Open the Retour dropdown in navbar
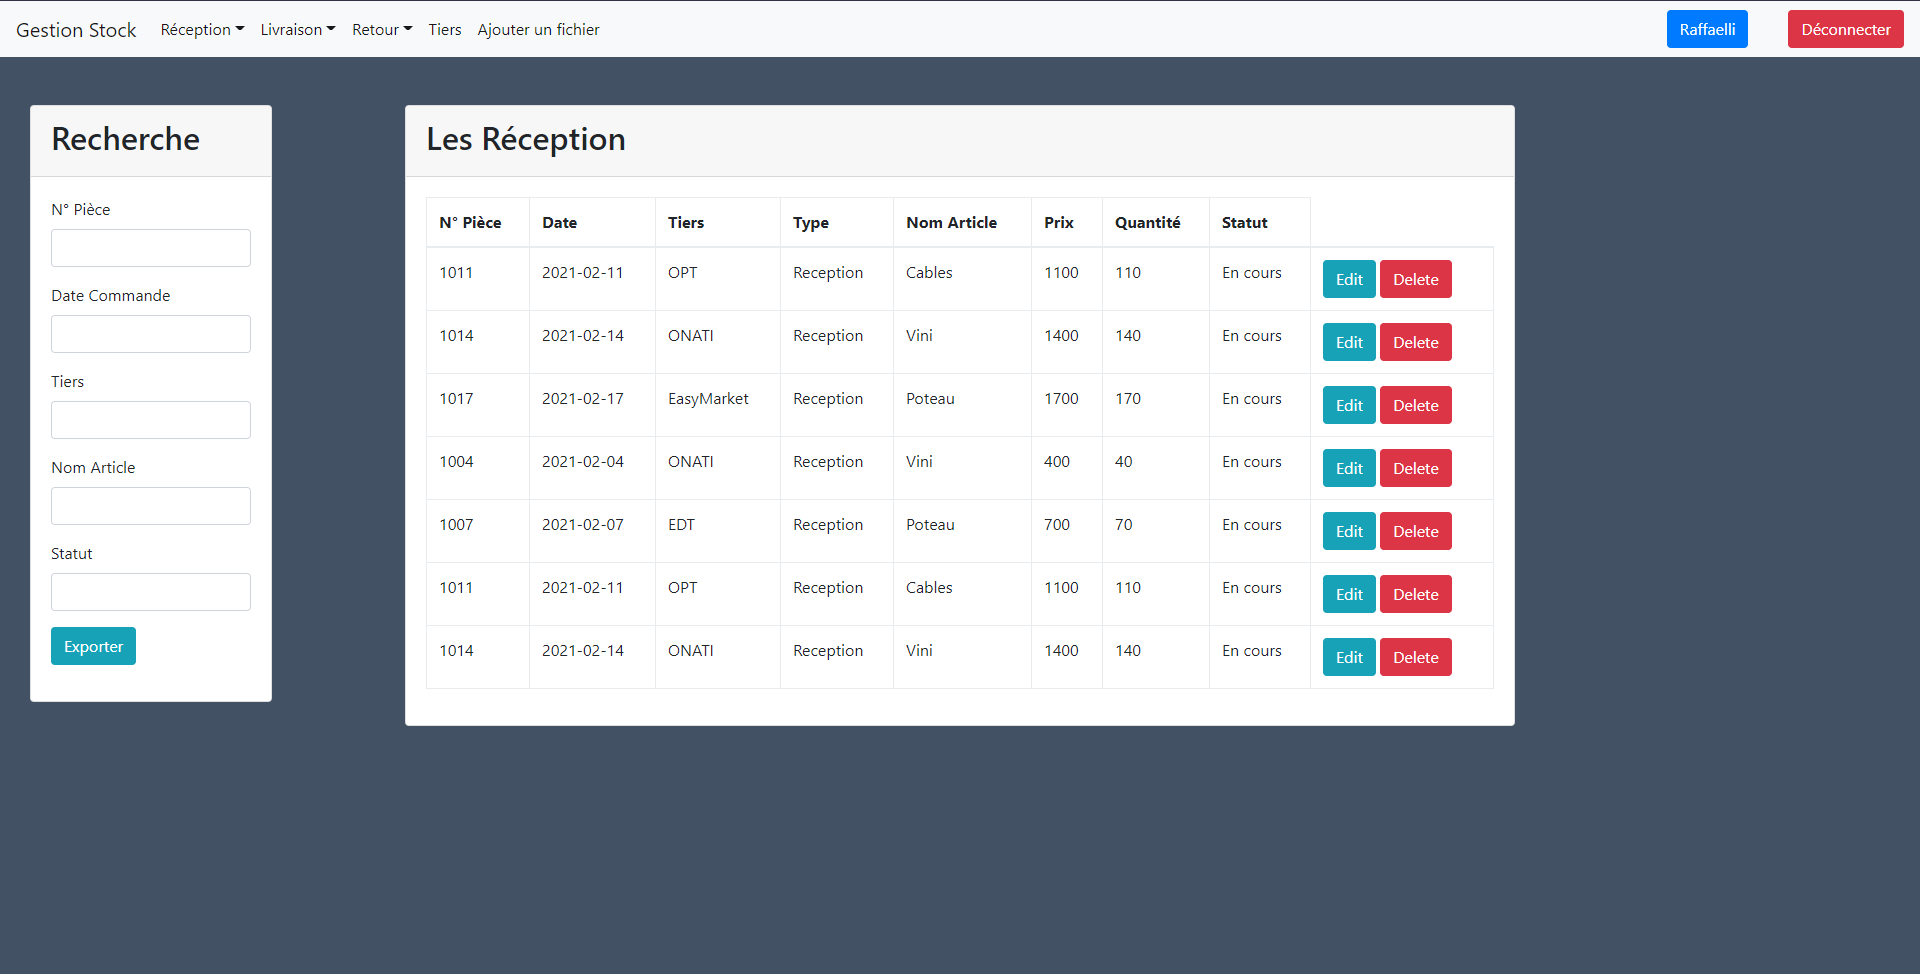The width and height of the screenshot is (1920, 974). click(381, 30)
